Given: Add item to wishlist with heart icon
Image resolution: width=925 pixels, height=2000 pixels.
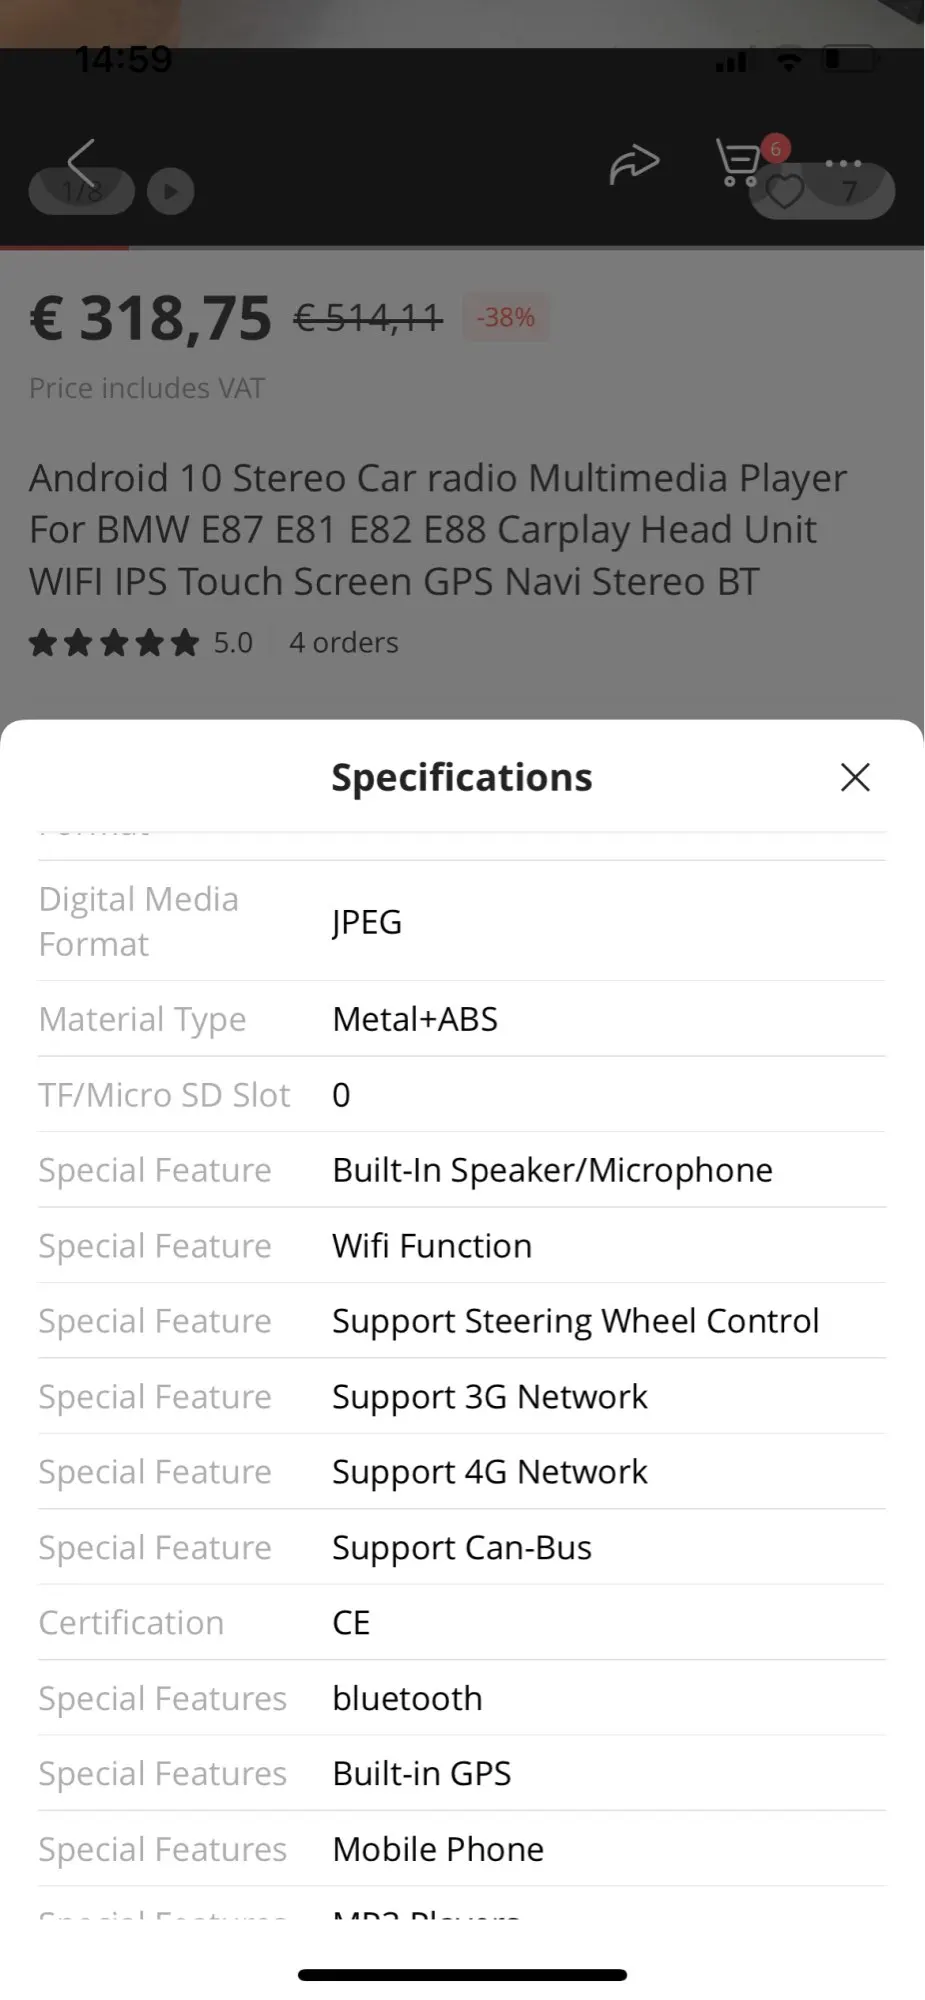Looking at the screenshot, I should 785,192.
